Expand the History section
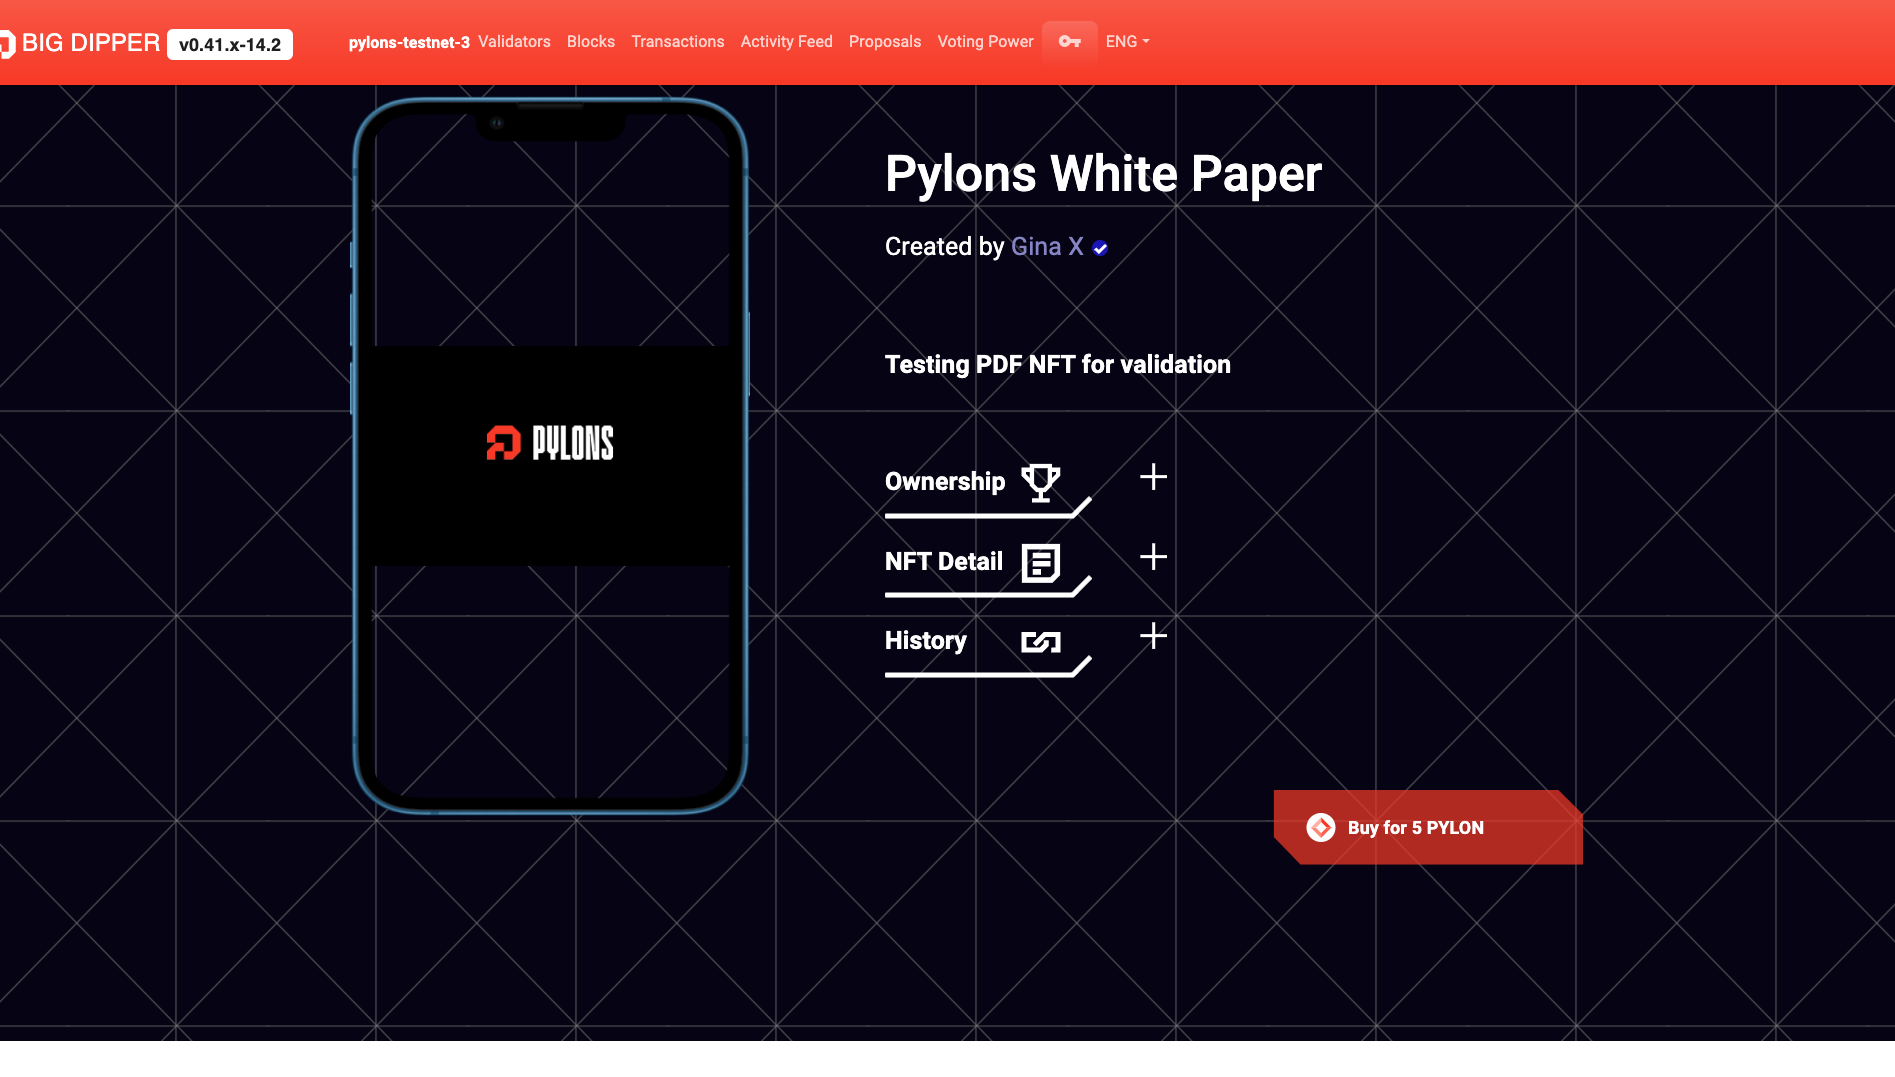Viewport: 1895px width, 1077px height. pos(1154,636)
